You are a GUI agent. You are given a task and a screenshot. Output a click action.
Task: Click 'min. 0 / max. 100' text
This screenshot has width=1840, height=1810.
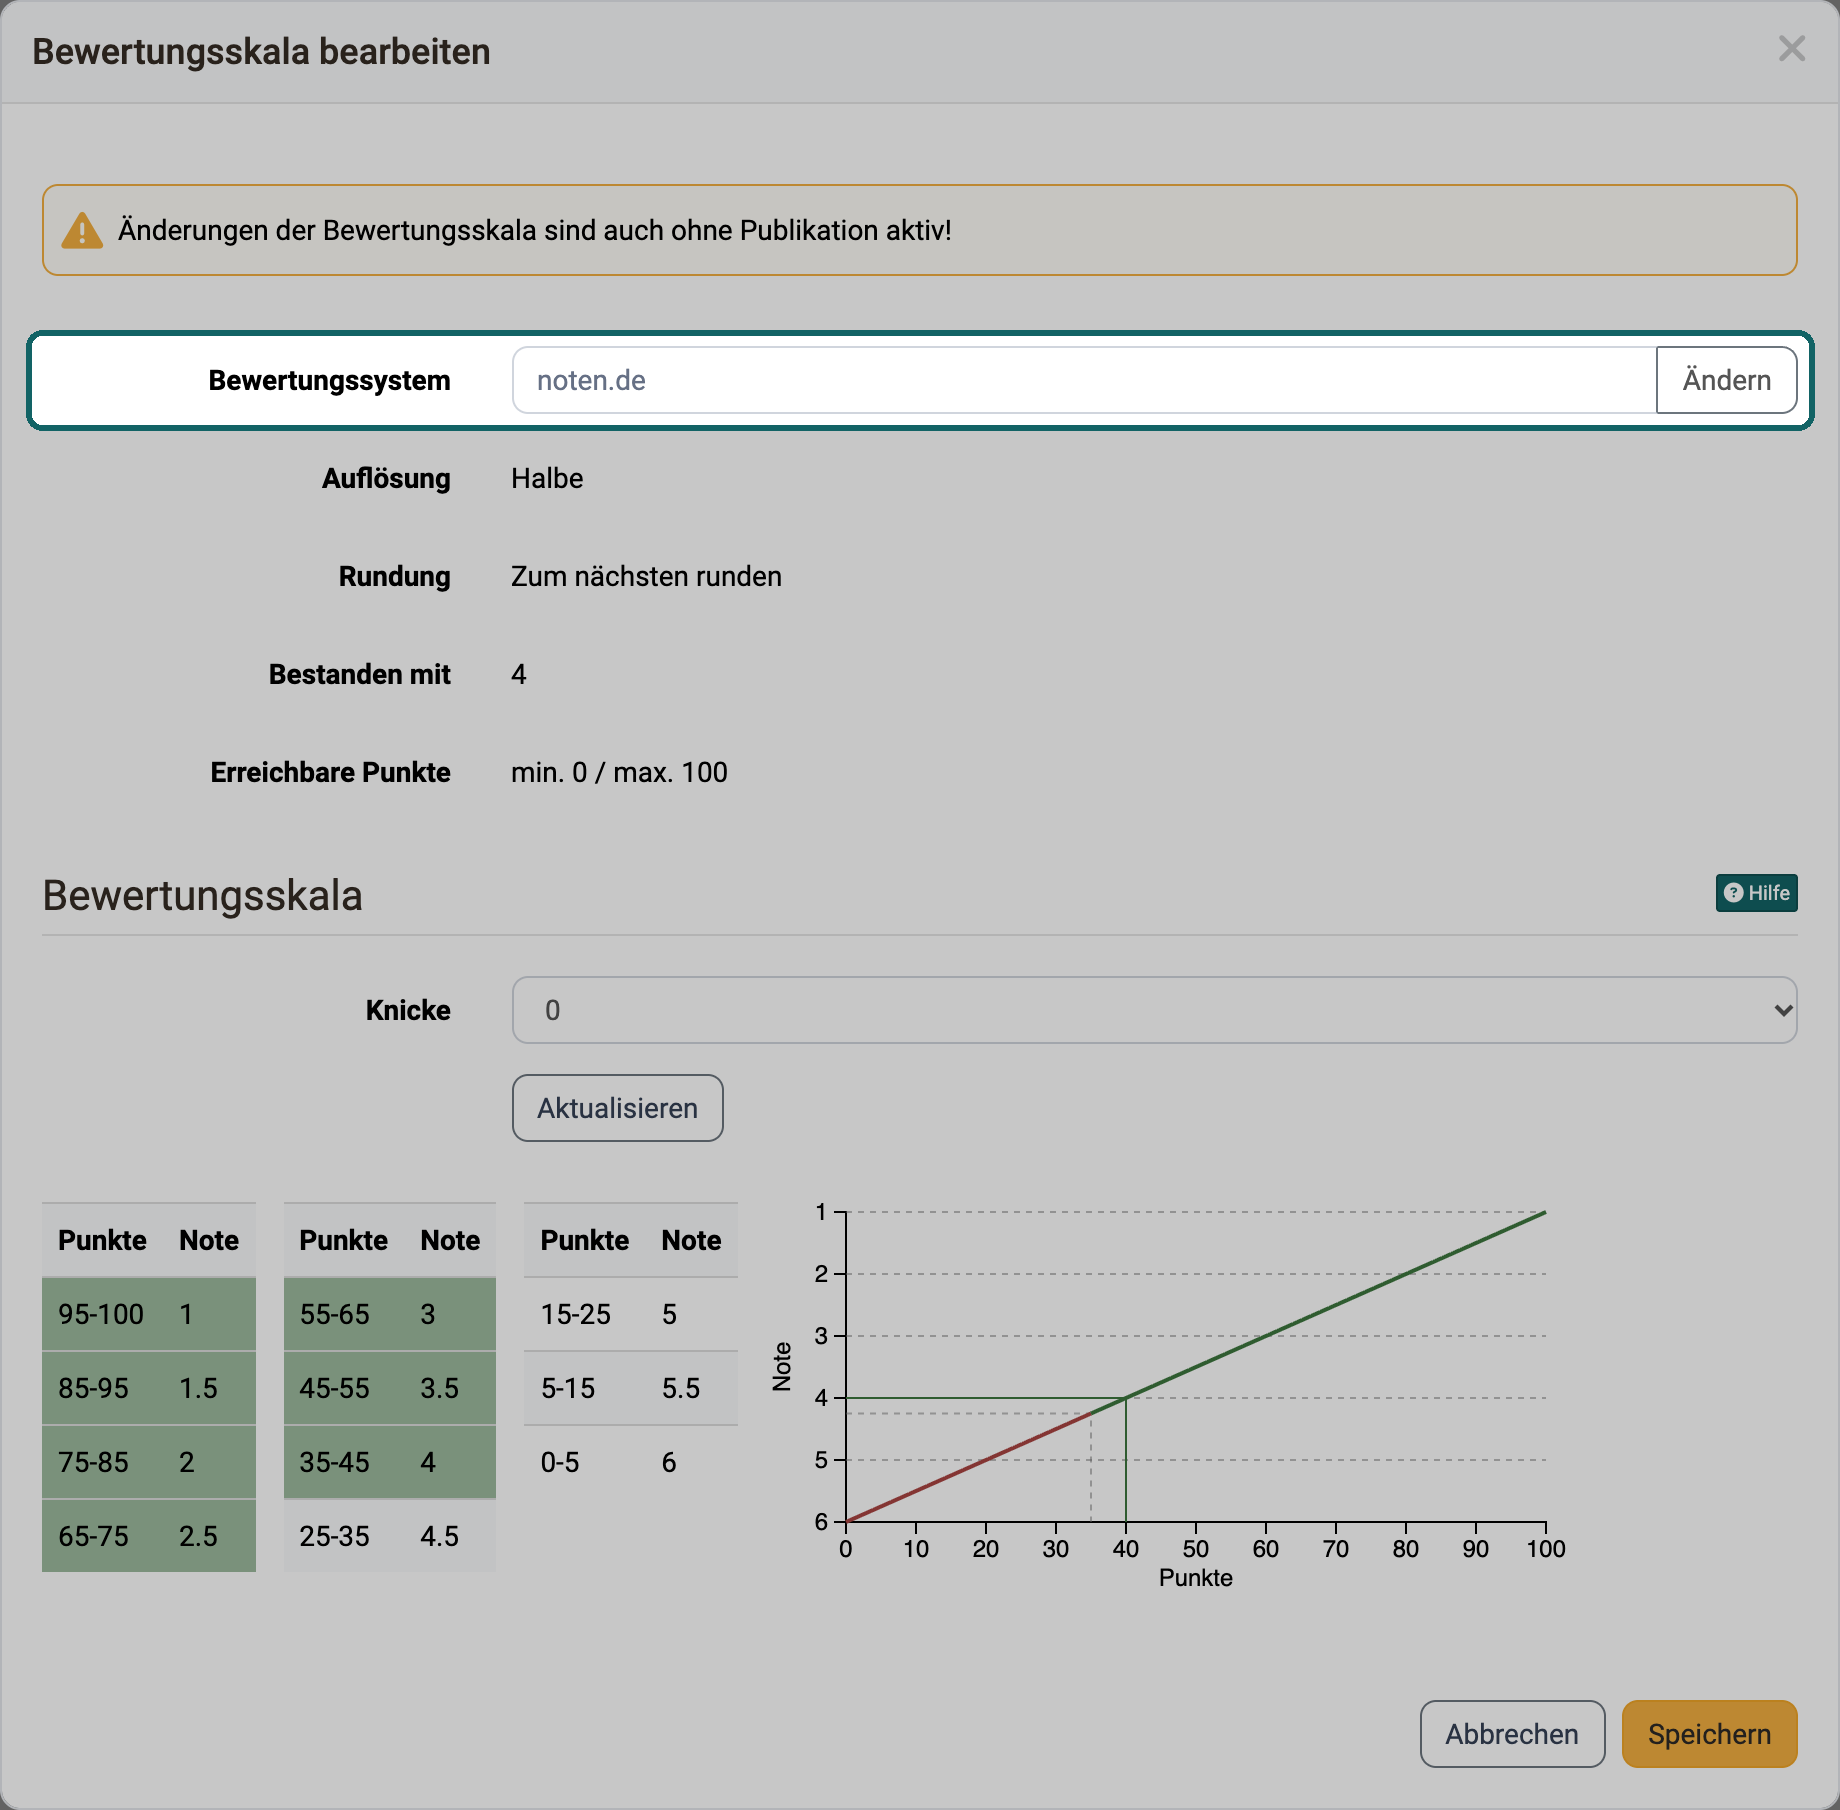[x=619, y=772]
